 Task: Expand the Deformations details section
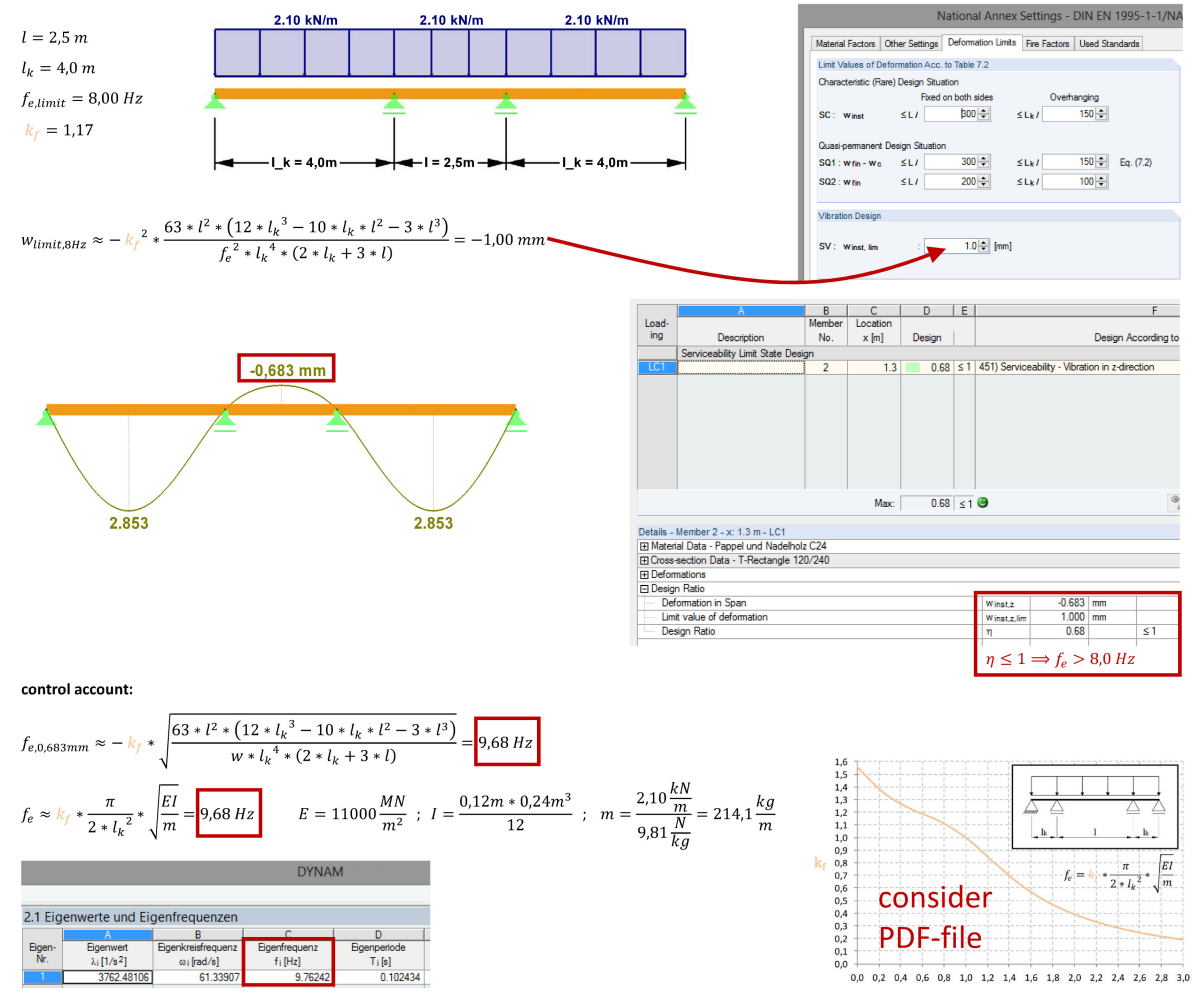pyautogui.click(x=645, y=574)
